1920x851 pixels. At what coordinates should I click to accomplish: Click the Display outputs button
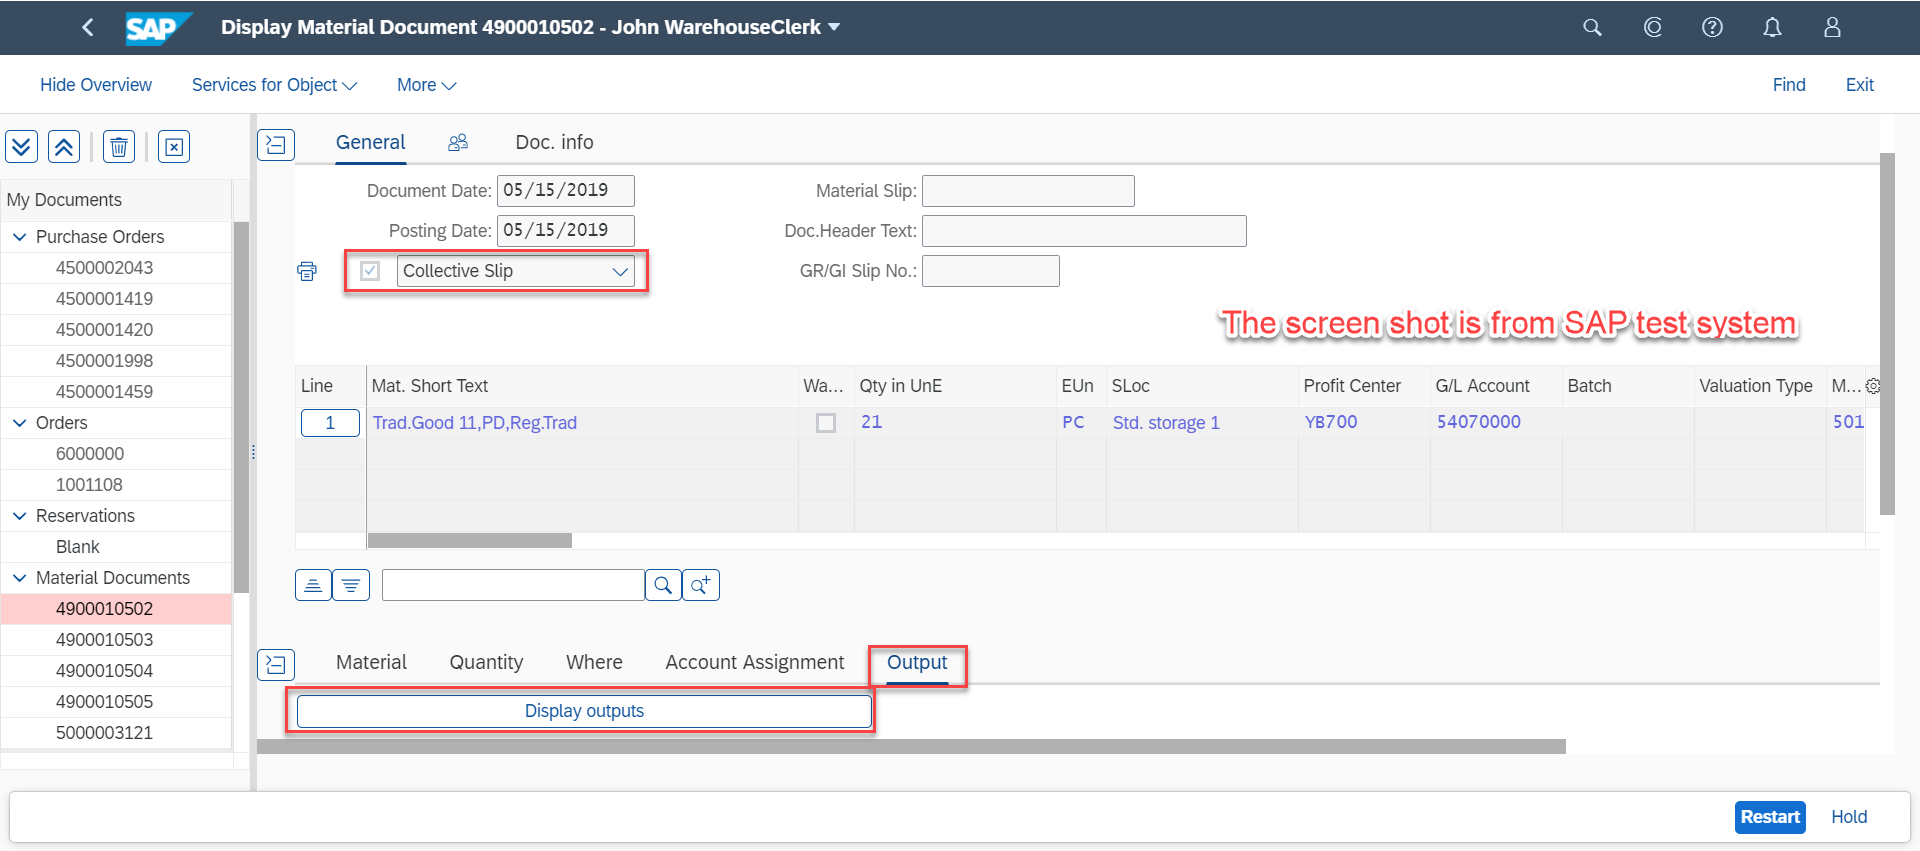coord(584,711)
